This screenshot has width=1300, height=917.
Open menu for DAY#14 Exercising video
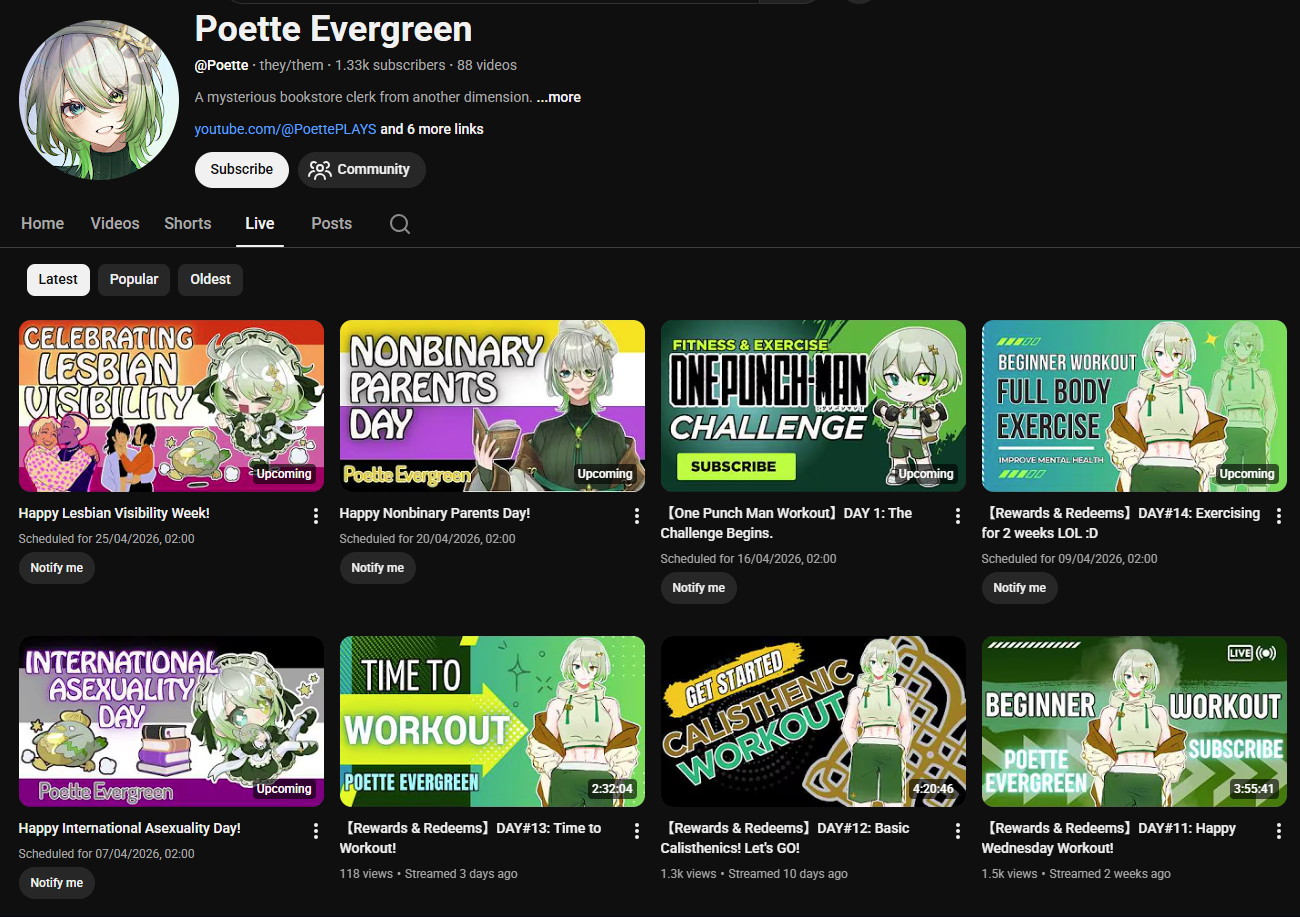point(1279,516)
